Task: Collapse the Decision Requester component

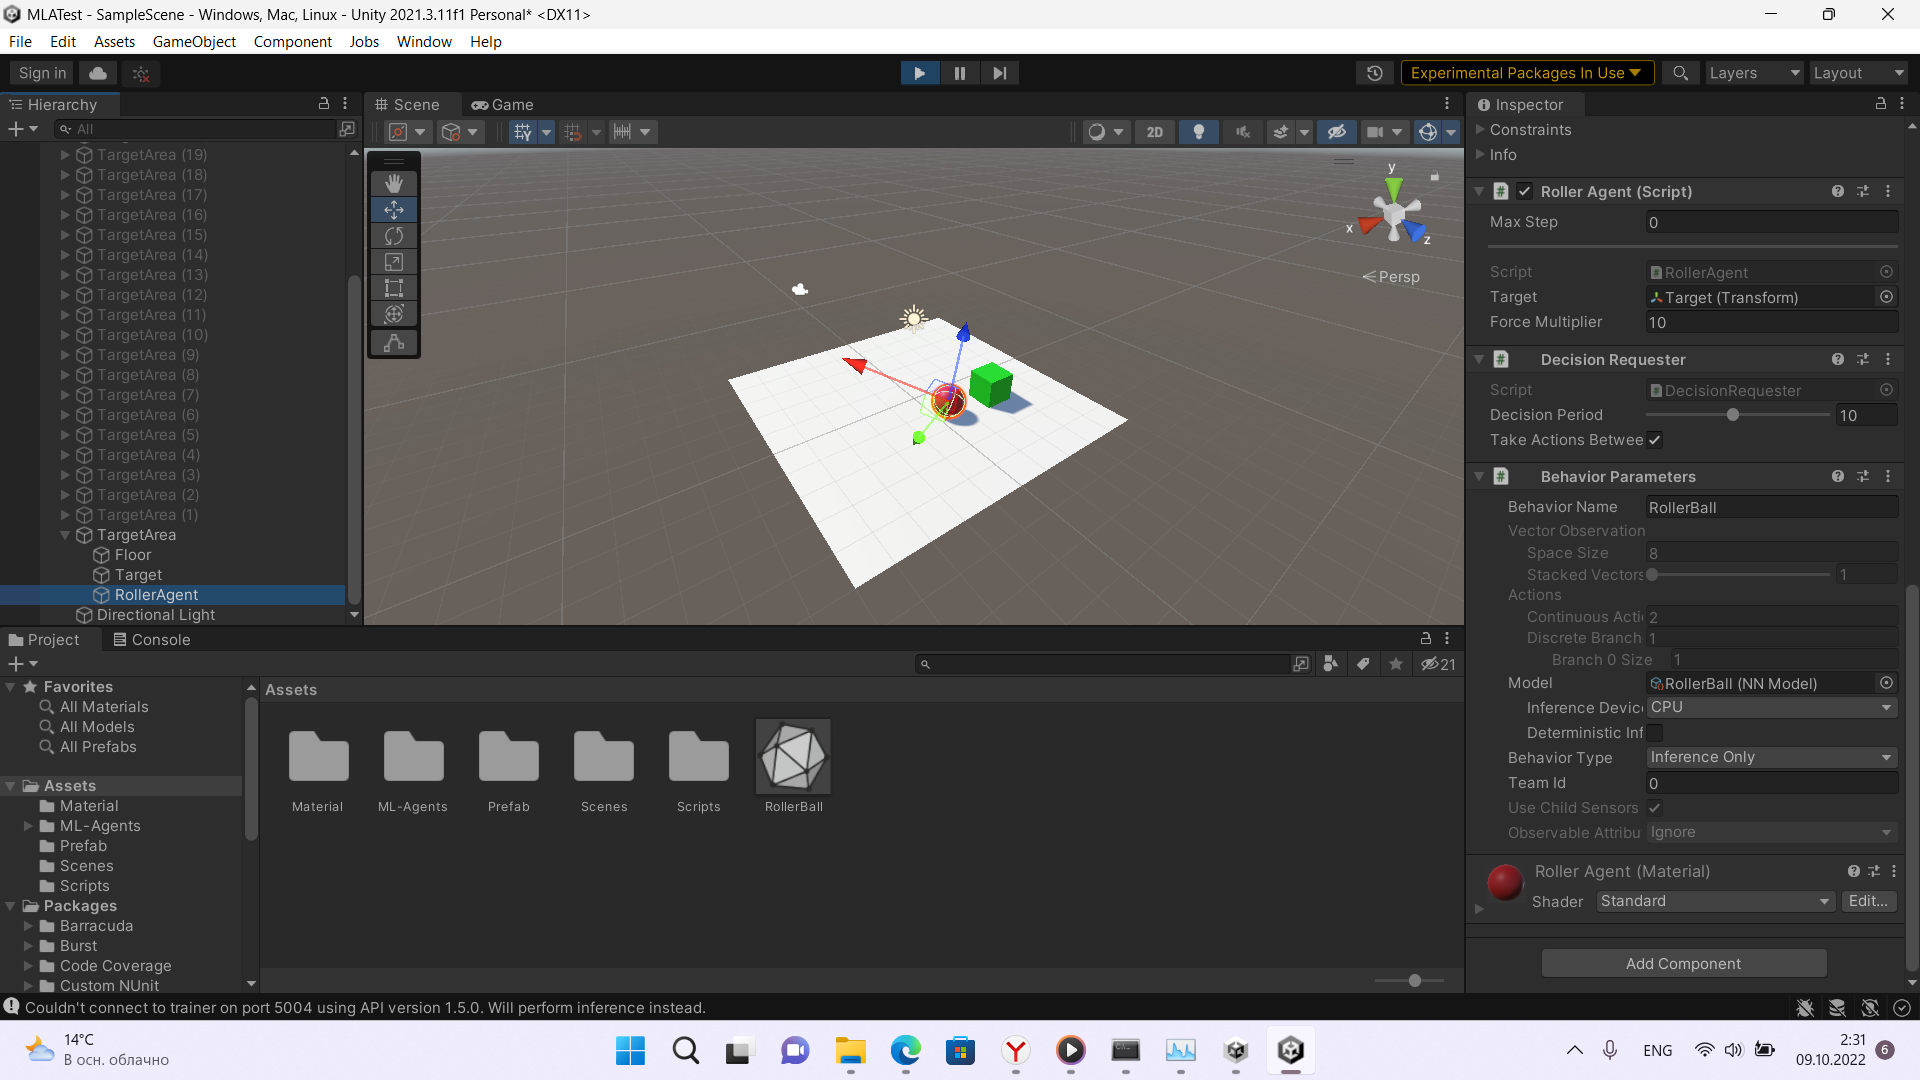Action: 1479,359
